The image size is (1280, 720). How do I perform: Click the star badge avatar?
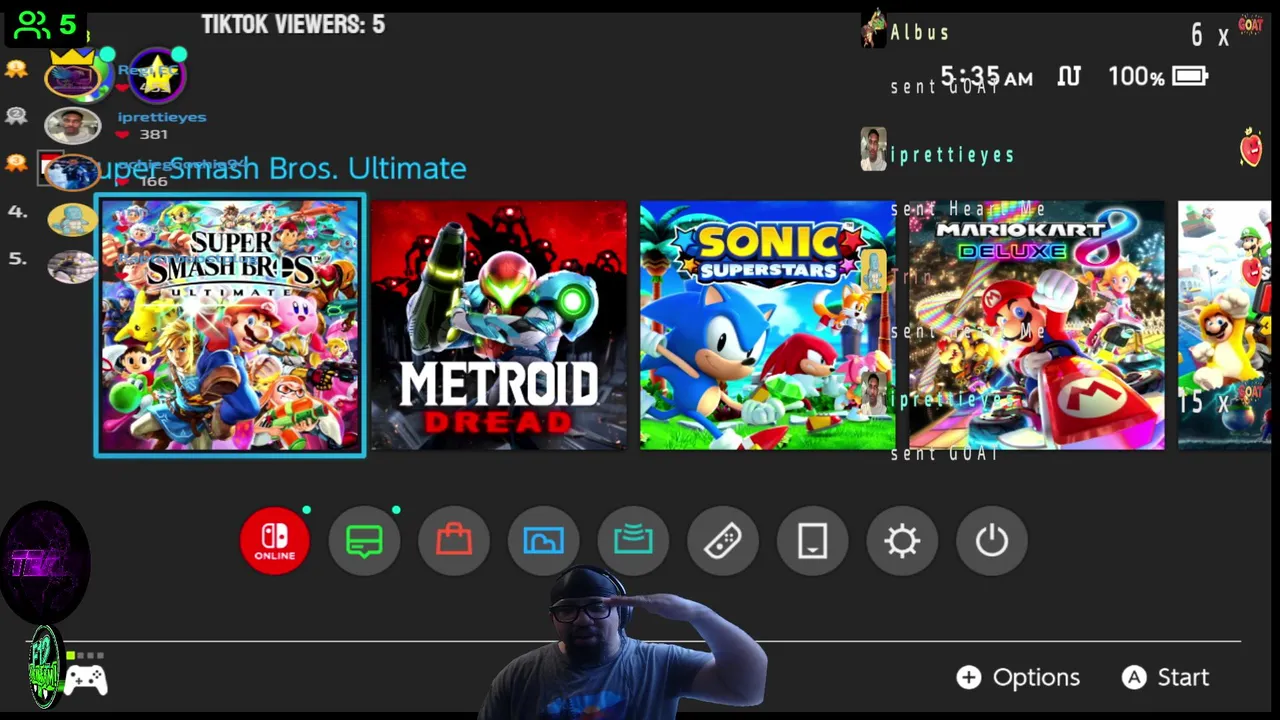[157, 74]
